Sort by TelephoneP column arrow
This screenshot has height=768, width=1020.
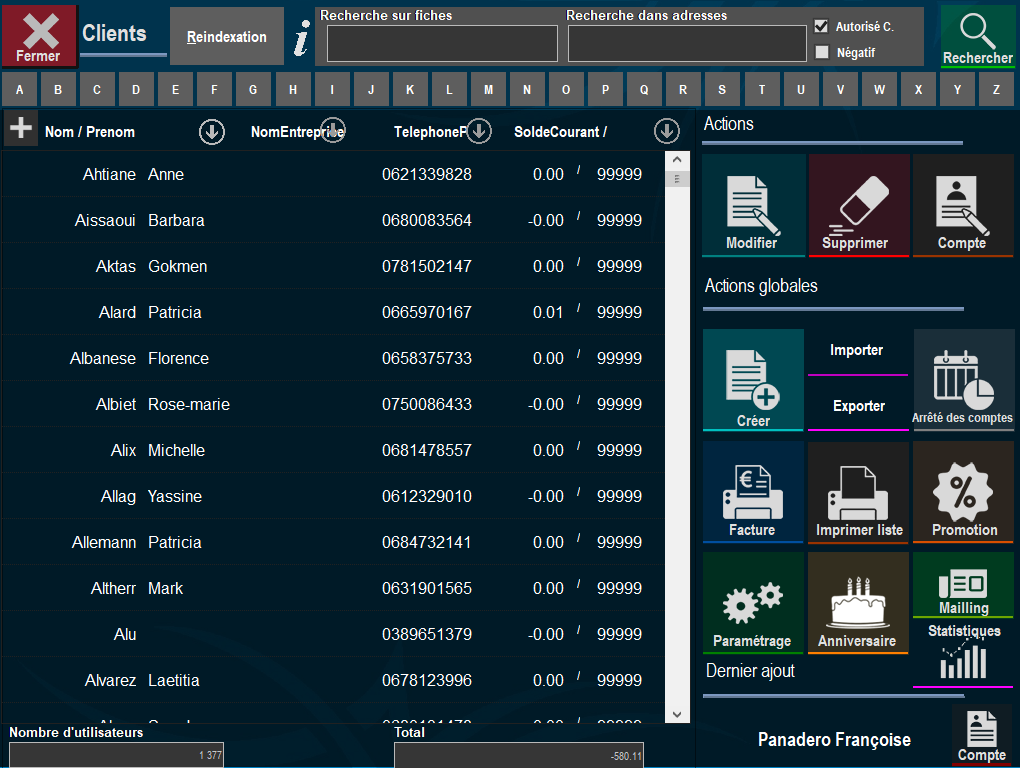point(479,131)
